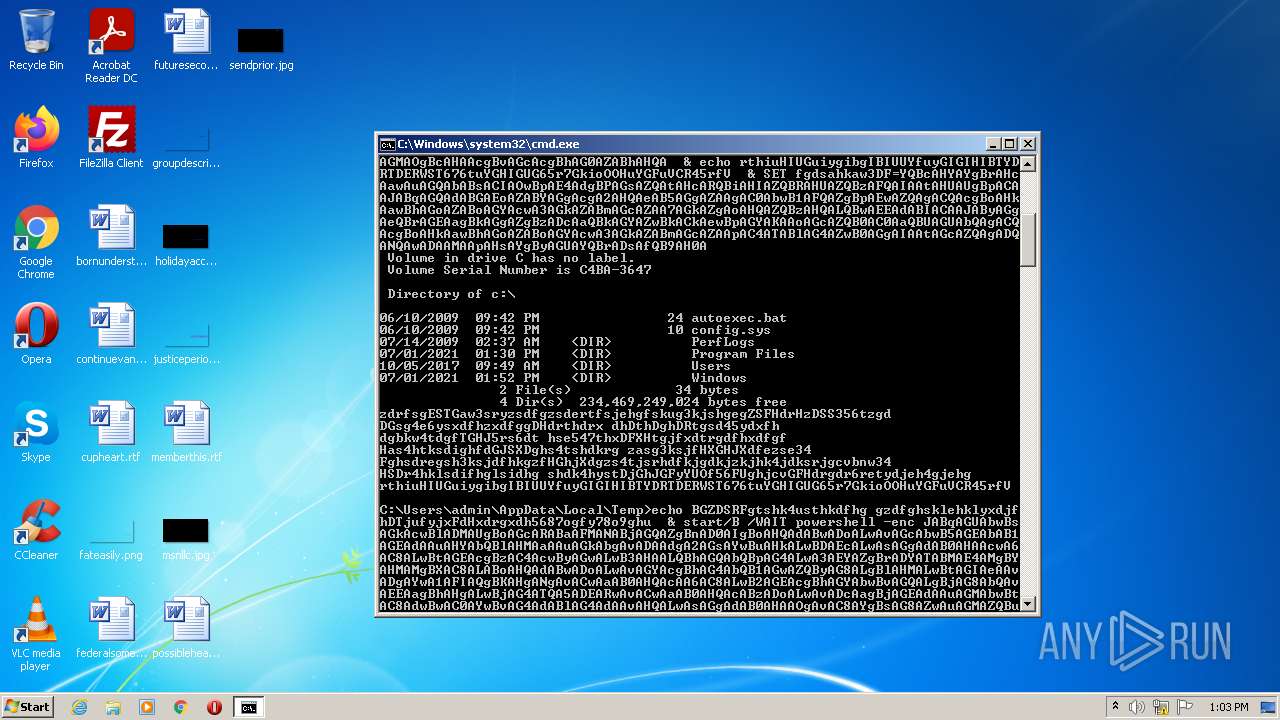Show hidden tray icons arrow

[1116, 707]
